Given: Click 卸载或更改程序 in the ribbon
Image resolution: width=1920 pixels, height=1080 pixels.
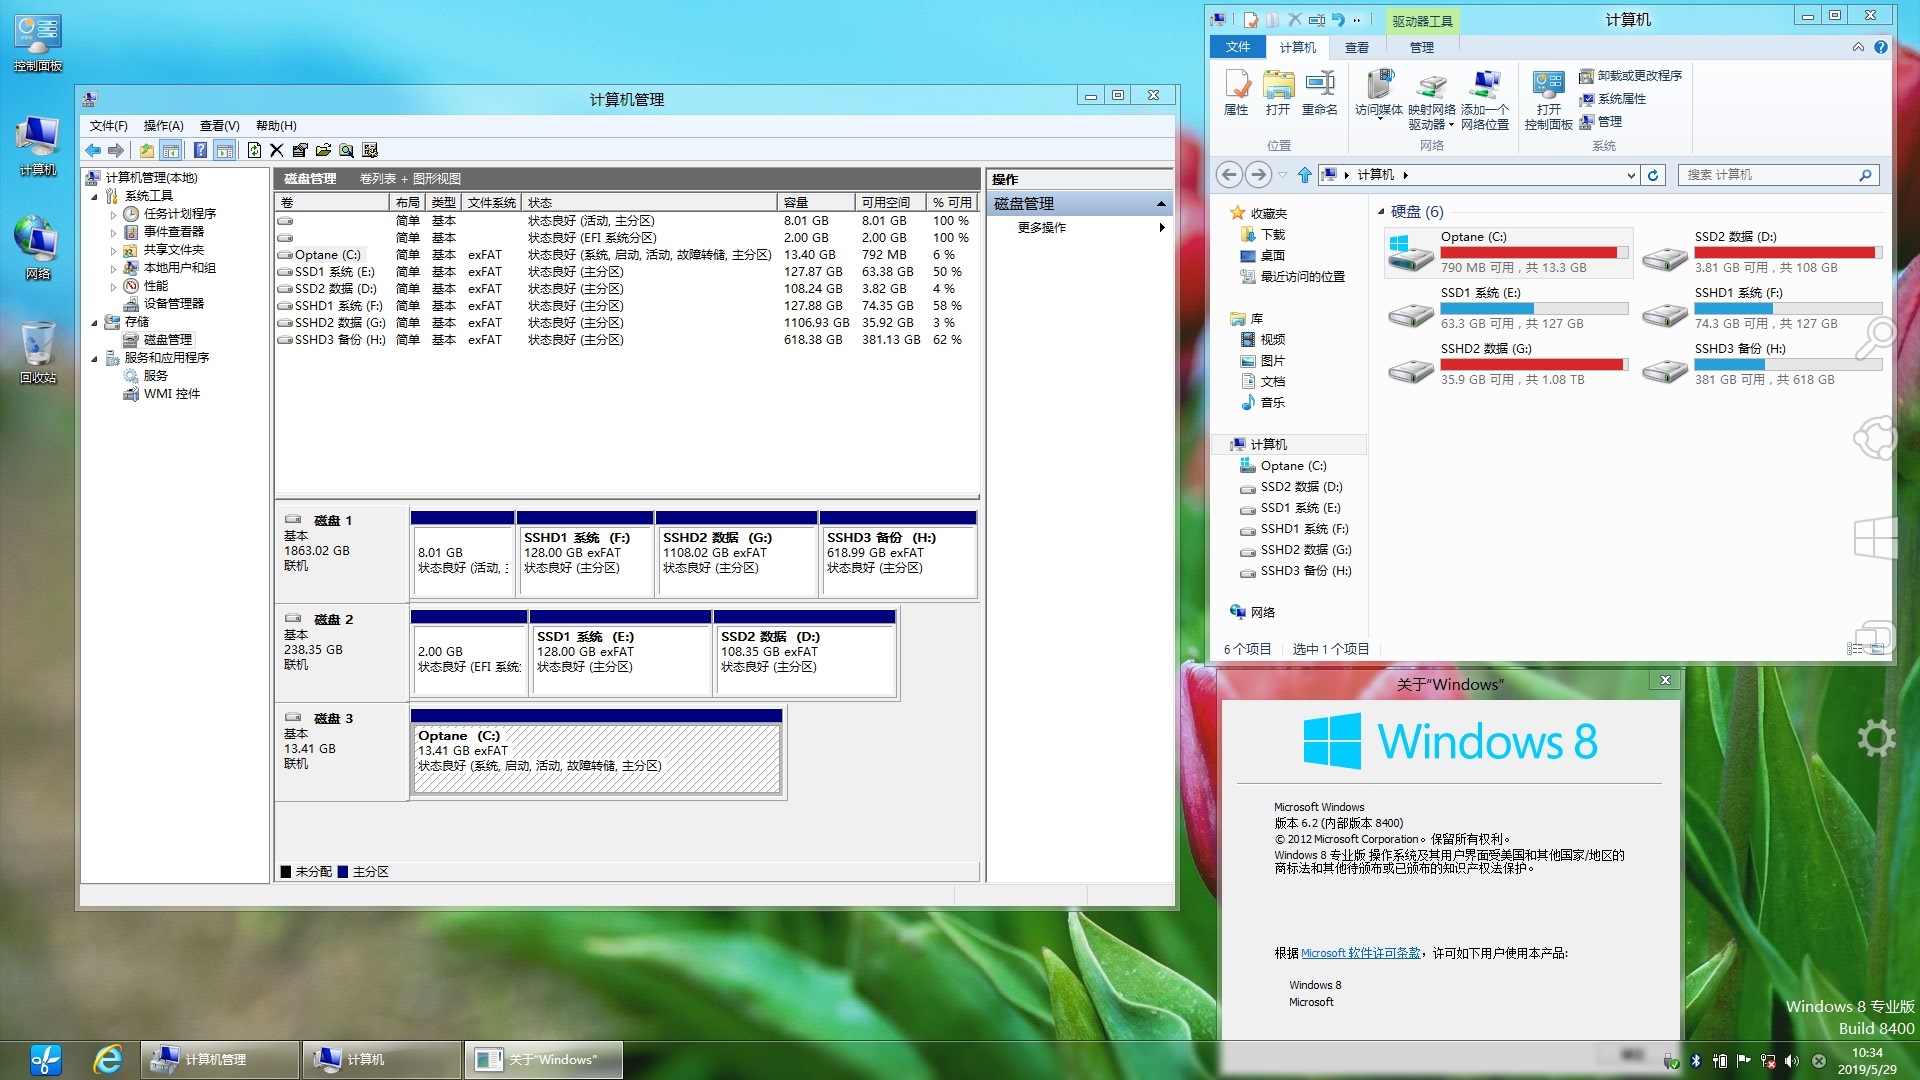Looking at the screenshot, I should (1631, 76).
